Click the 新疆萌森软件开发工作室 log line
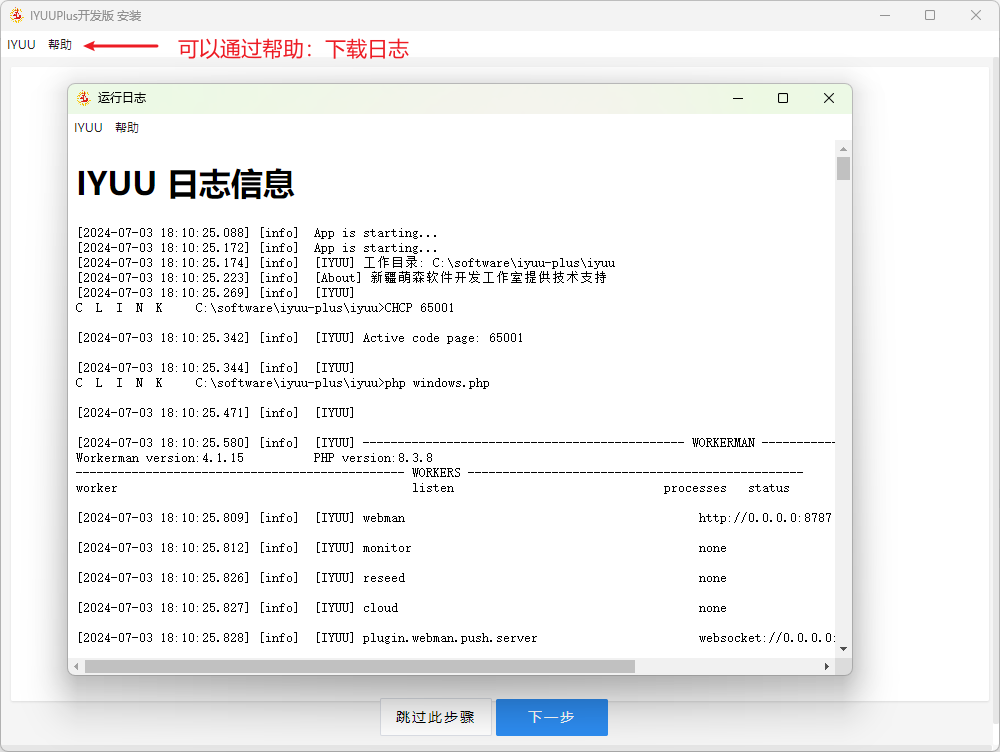Viewport: 1000px width, 752px height. point(342,277)
